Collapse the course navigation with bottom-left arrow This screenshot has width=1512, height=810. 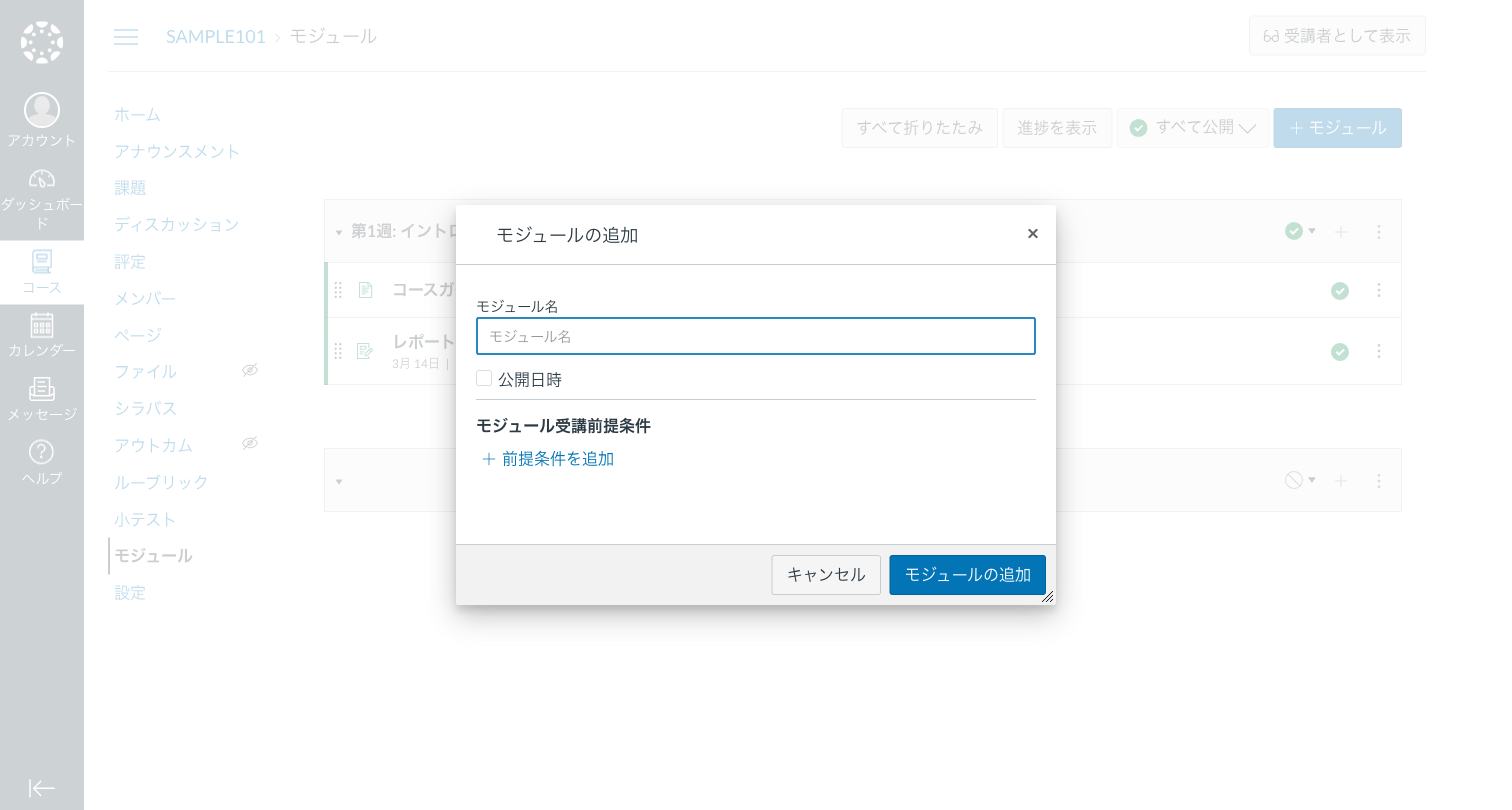point(42,788)
